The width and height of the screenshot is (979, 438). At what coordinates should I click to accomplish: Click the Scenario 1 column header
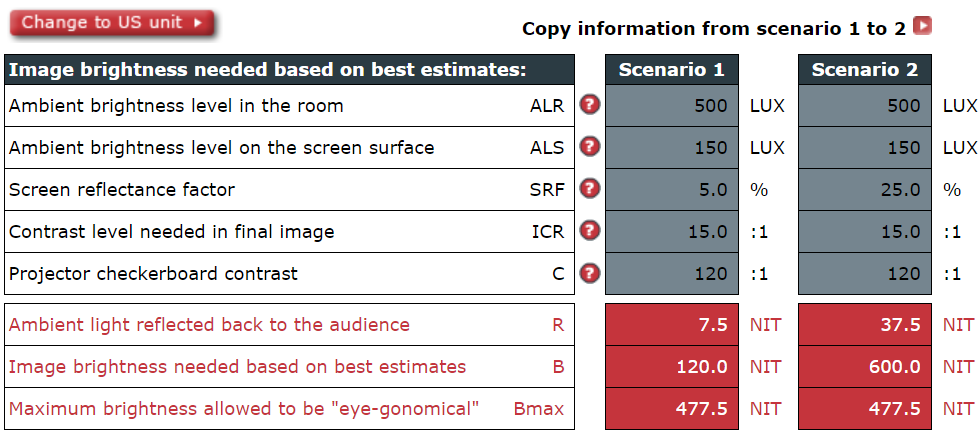(x=672, y=69)
